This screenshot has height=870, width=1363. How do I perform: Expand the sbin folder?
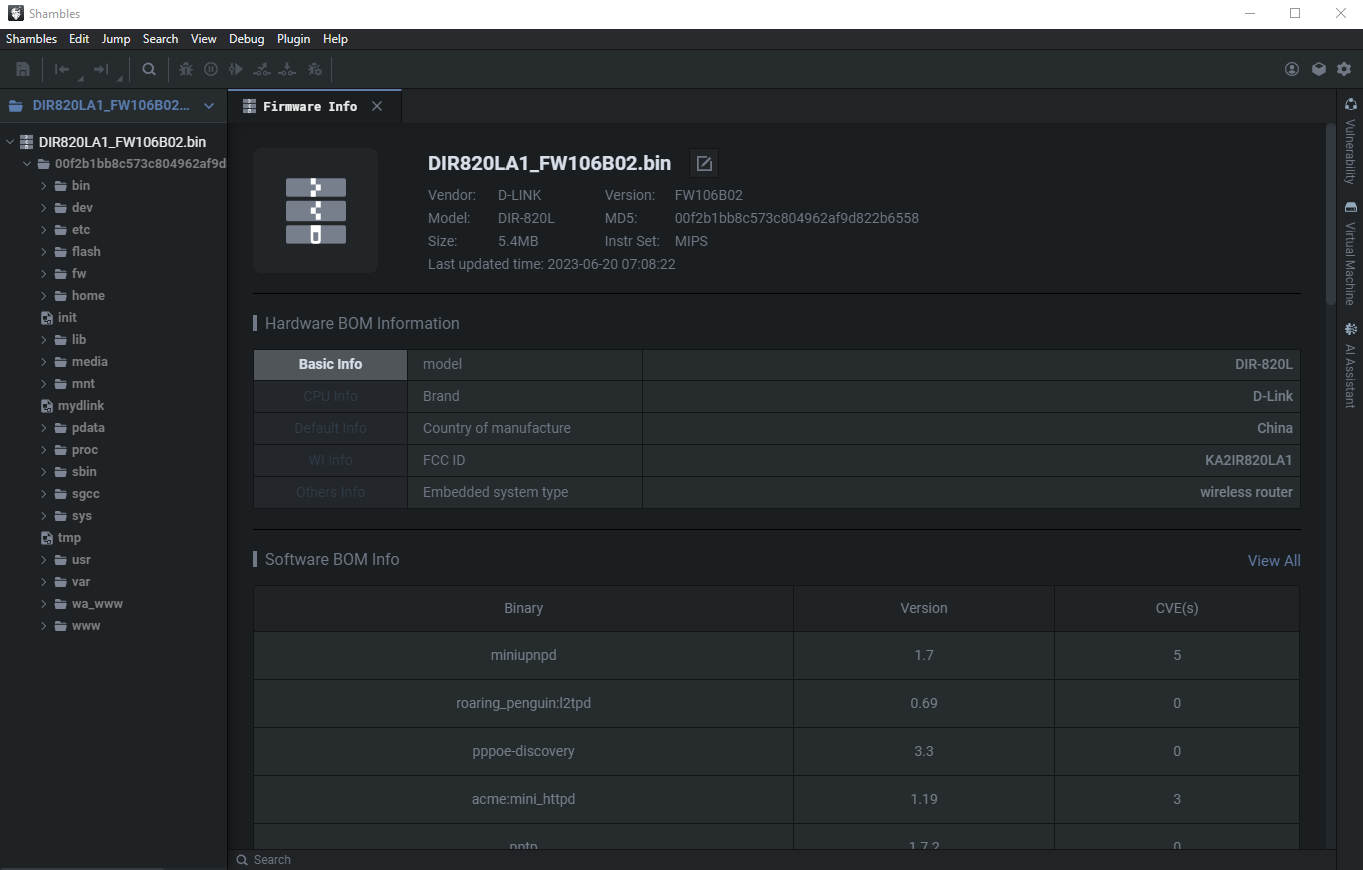point(44,472)
